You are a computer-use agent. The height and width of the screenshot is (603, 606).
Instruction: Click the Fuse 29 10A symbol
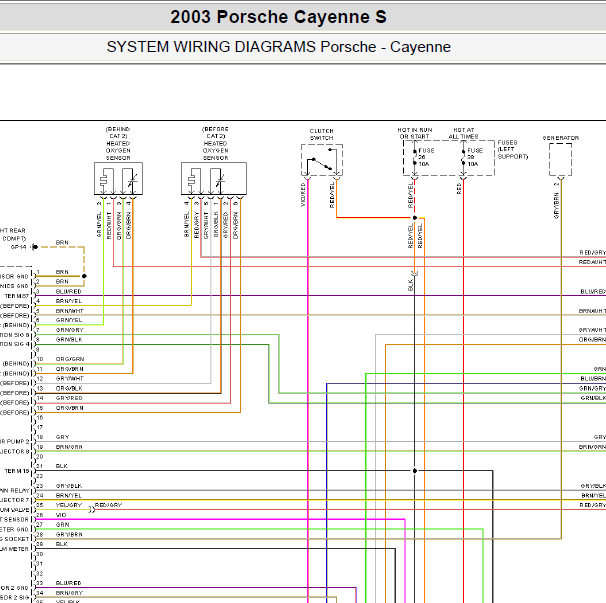pos(463,157)
